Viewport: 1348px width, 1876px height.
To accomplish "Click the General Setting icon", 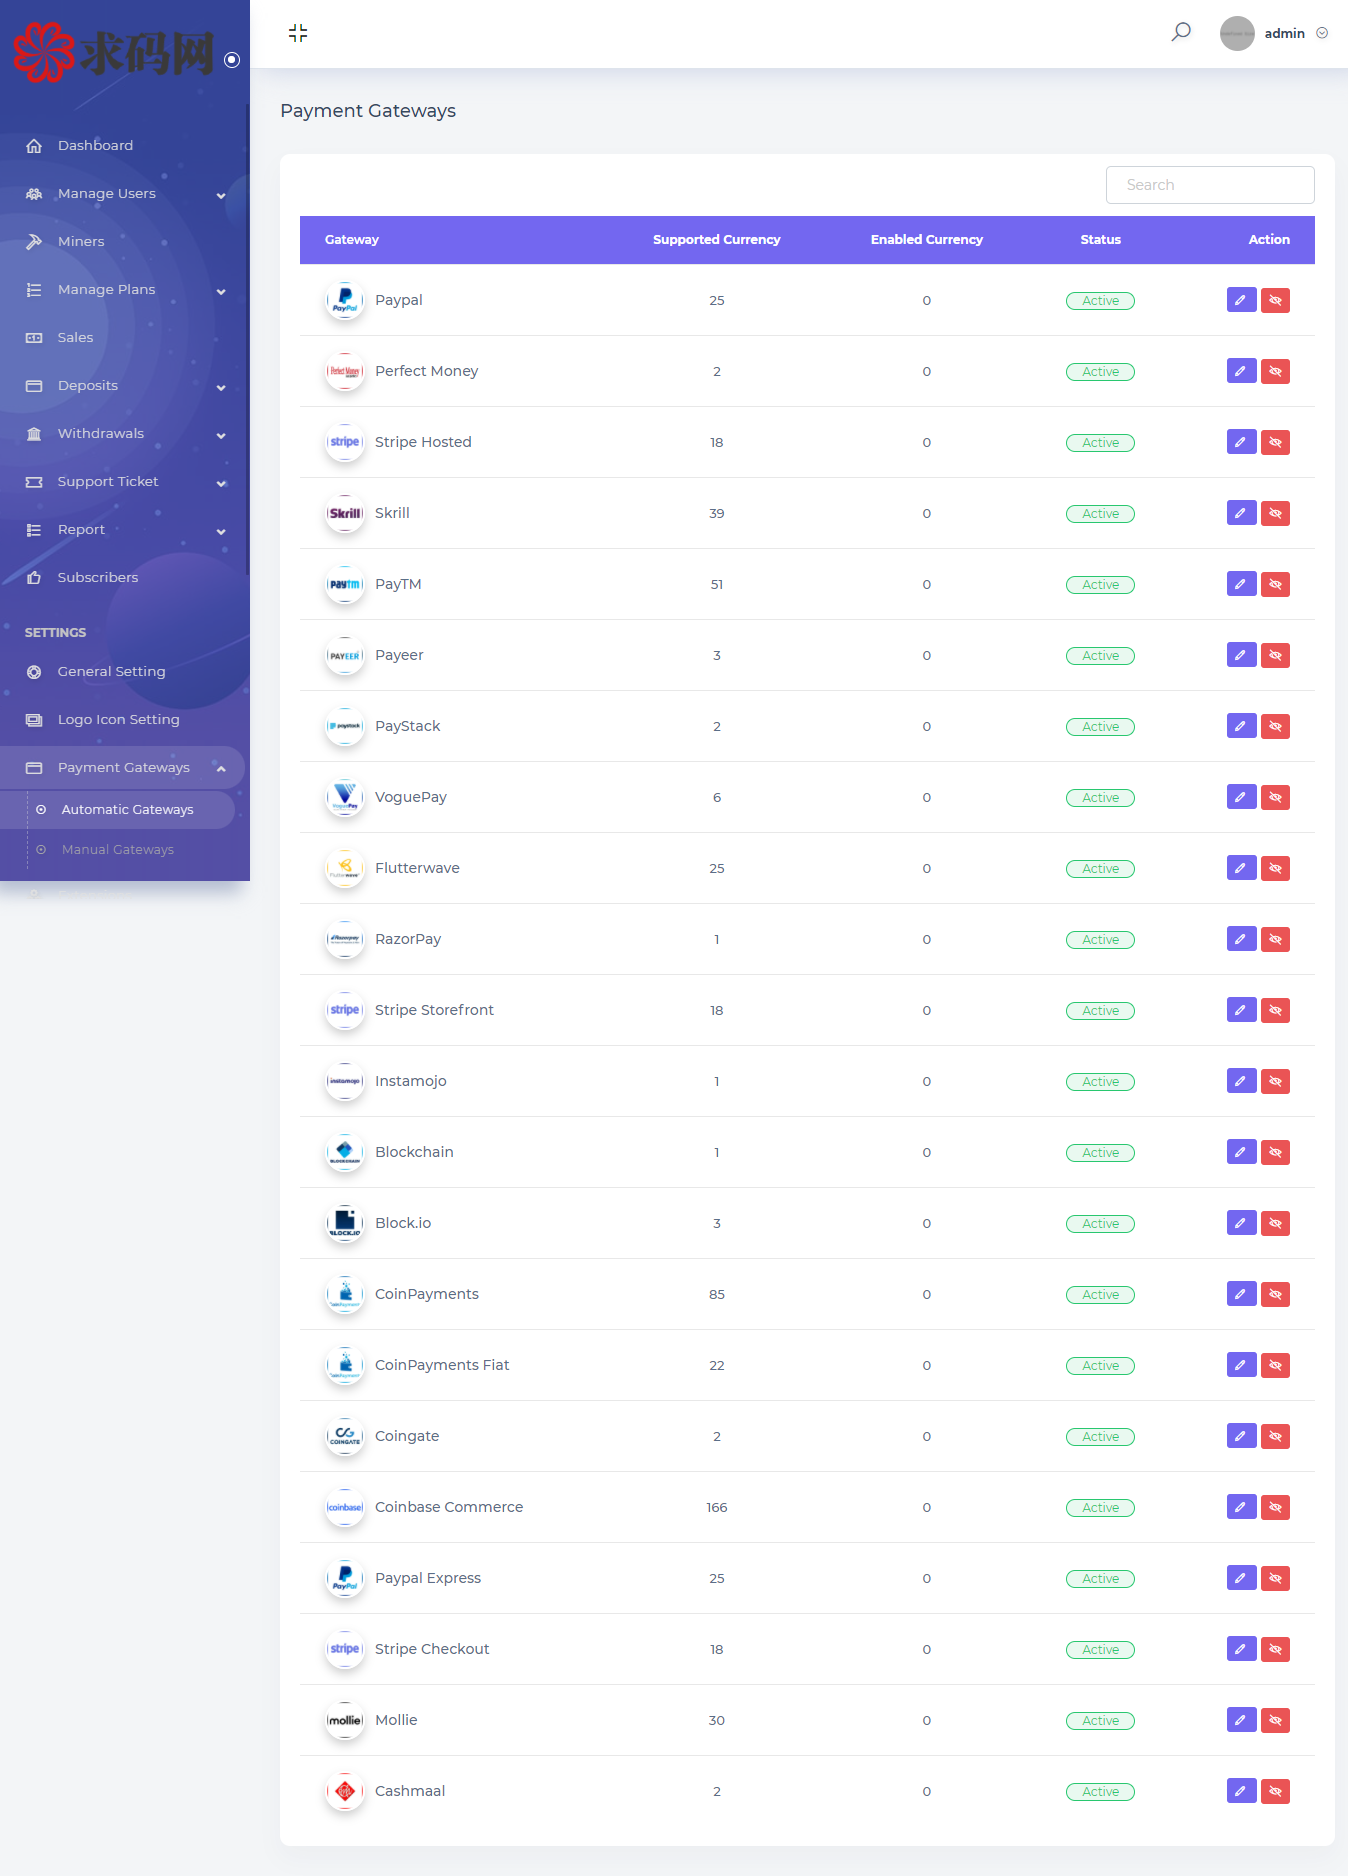I will [x=34, y=672].
